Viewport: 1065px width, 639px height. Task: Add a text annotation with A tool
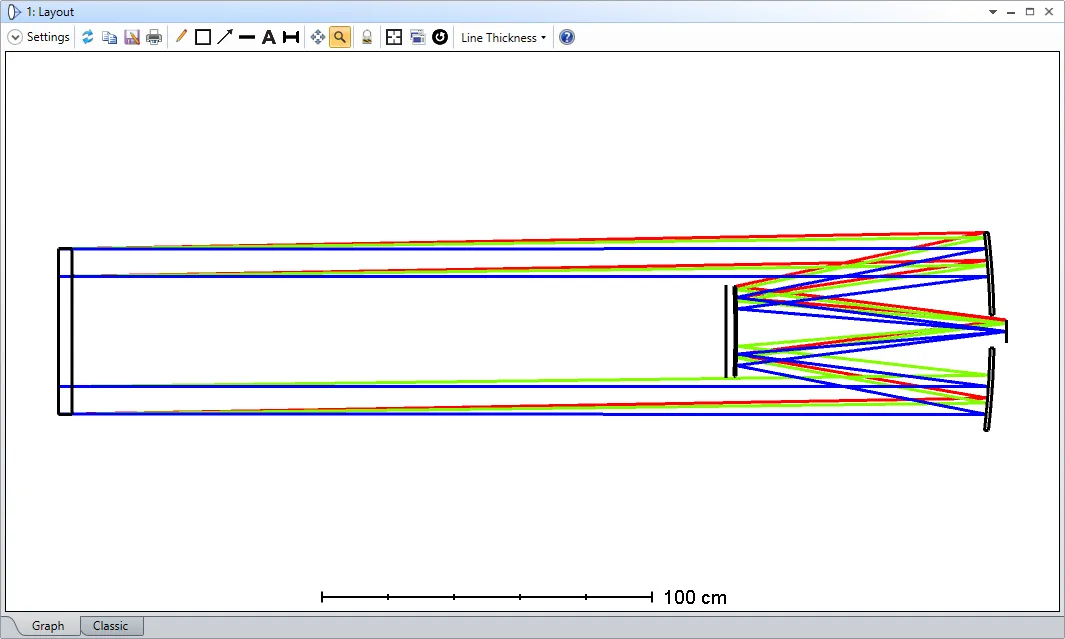268,37
